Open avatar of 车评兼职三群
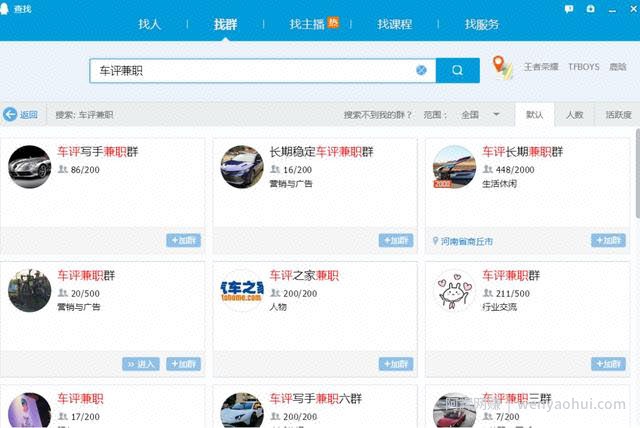 pos(454,410)
